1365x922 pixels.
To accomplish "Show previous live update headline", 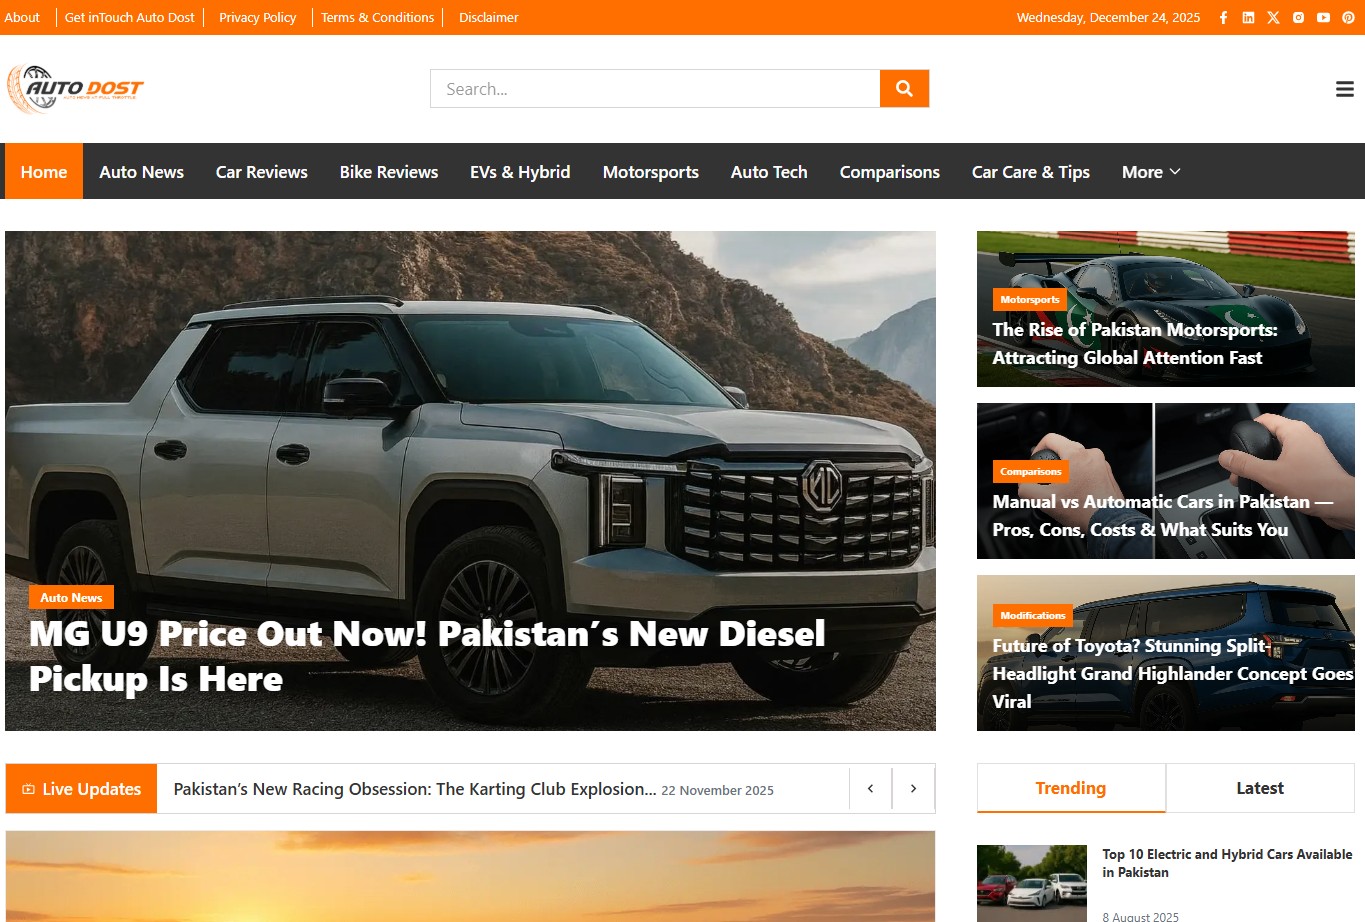I will (x=870, y=788).
